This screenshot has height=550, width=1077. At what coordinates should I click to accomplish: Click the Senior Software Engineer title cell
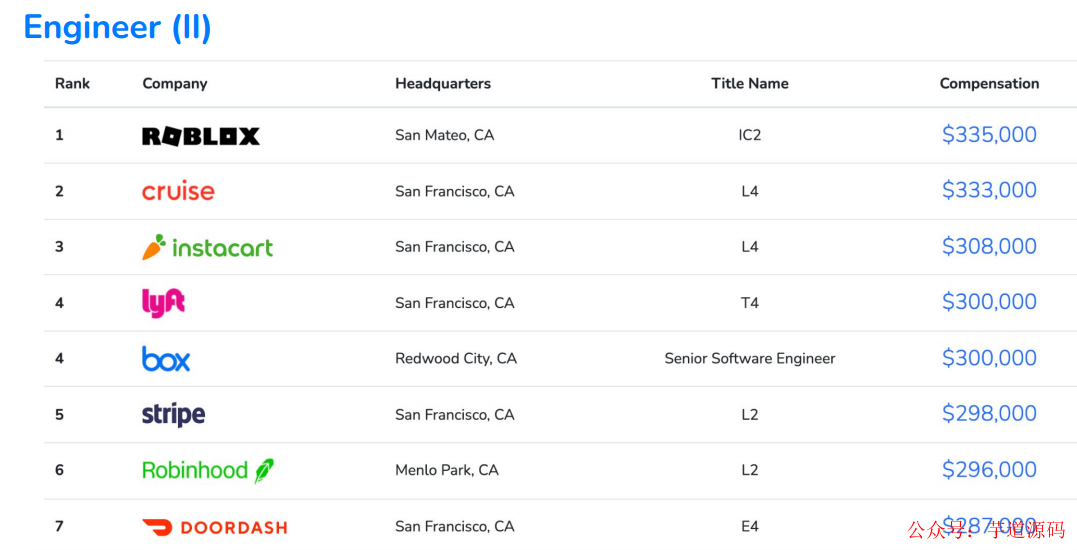pyautogui.click(x=750, y=359)
